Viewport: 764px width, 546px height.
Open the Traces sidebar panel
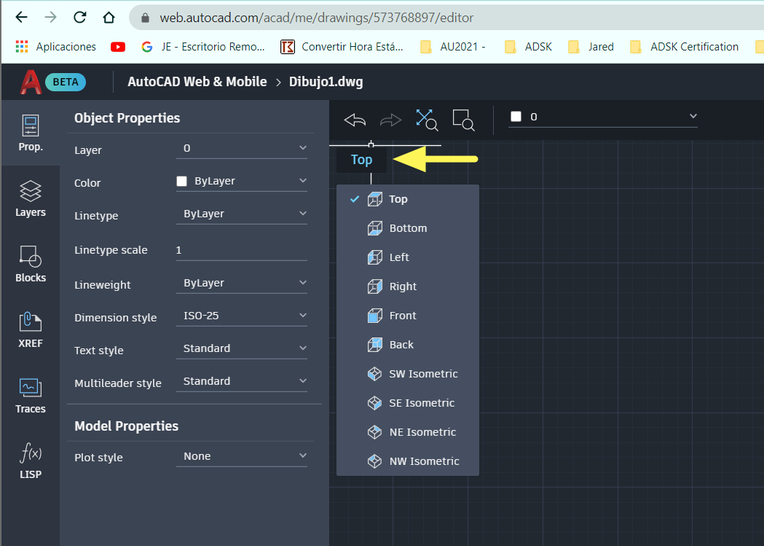pos(30,395)
